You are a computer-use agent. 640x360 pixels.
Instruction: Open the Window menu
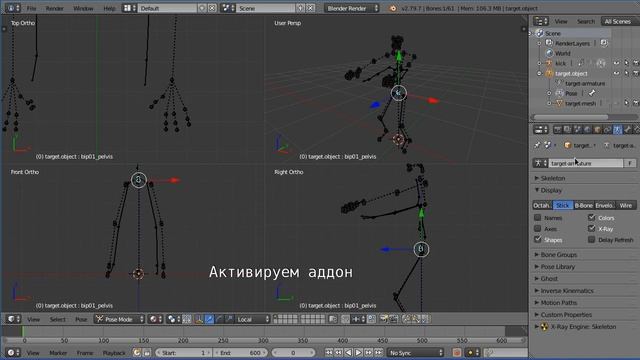click(x=83, y=8)
